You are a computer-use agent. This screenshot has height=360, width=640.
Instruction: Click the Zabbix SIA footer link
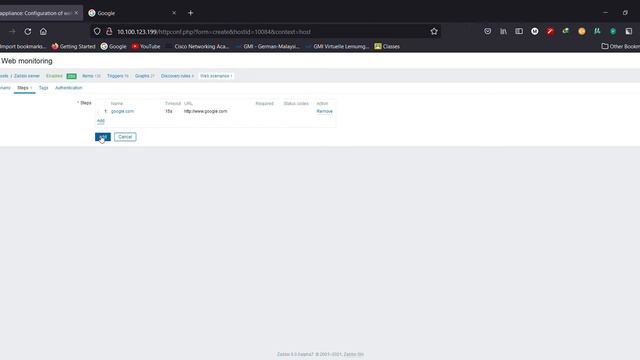[353, 354]
